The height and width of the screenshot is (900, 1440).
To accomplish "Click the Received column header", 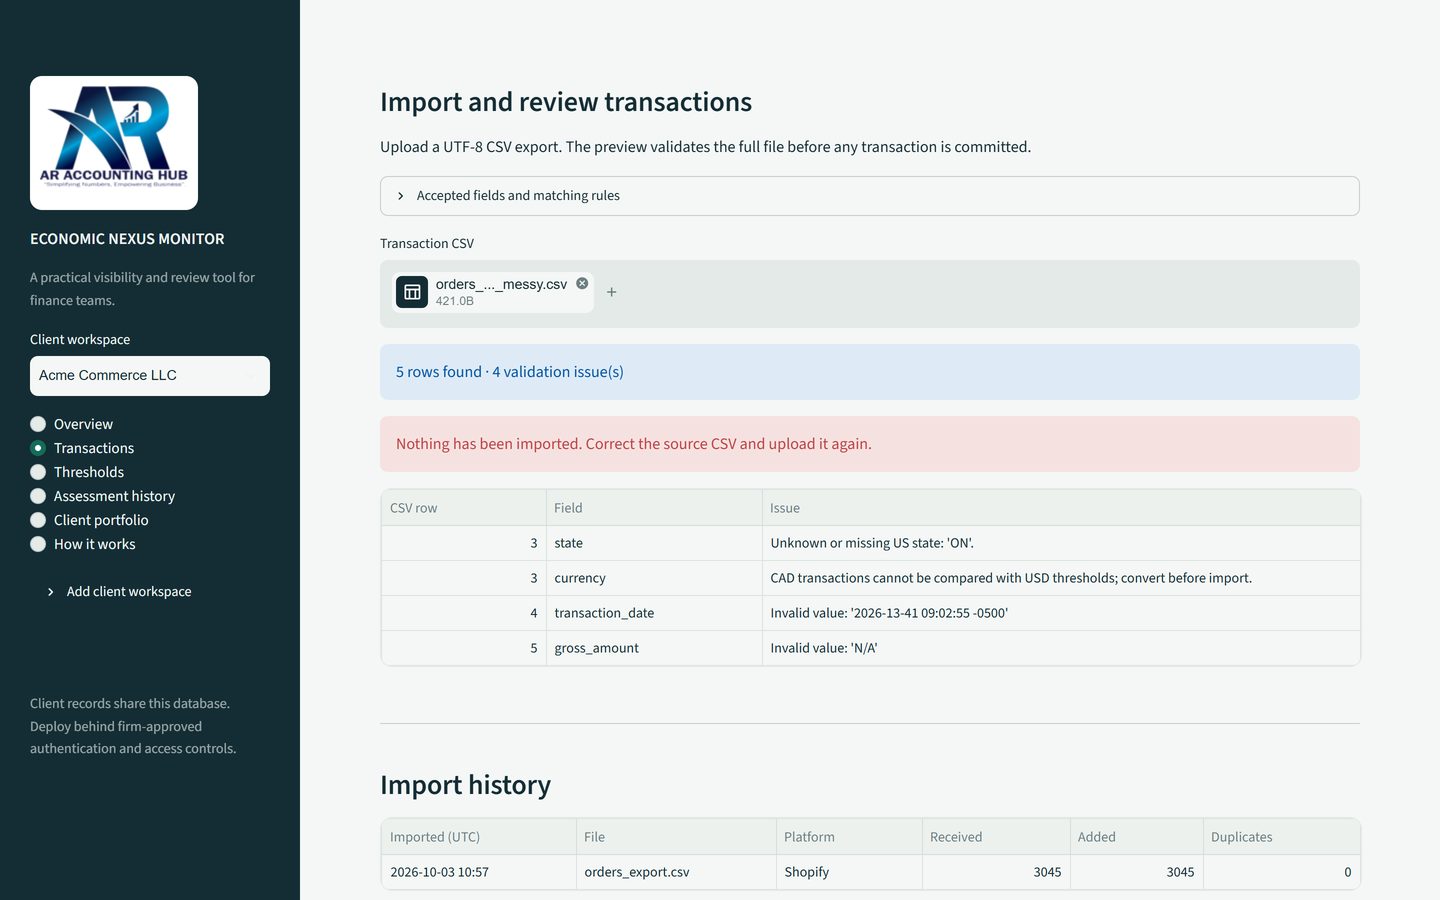I will click(996, 837).
